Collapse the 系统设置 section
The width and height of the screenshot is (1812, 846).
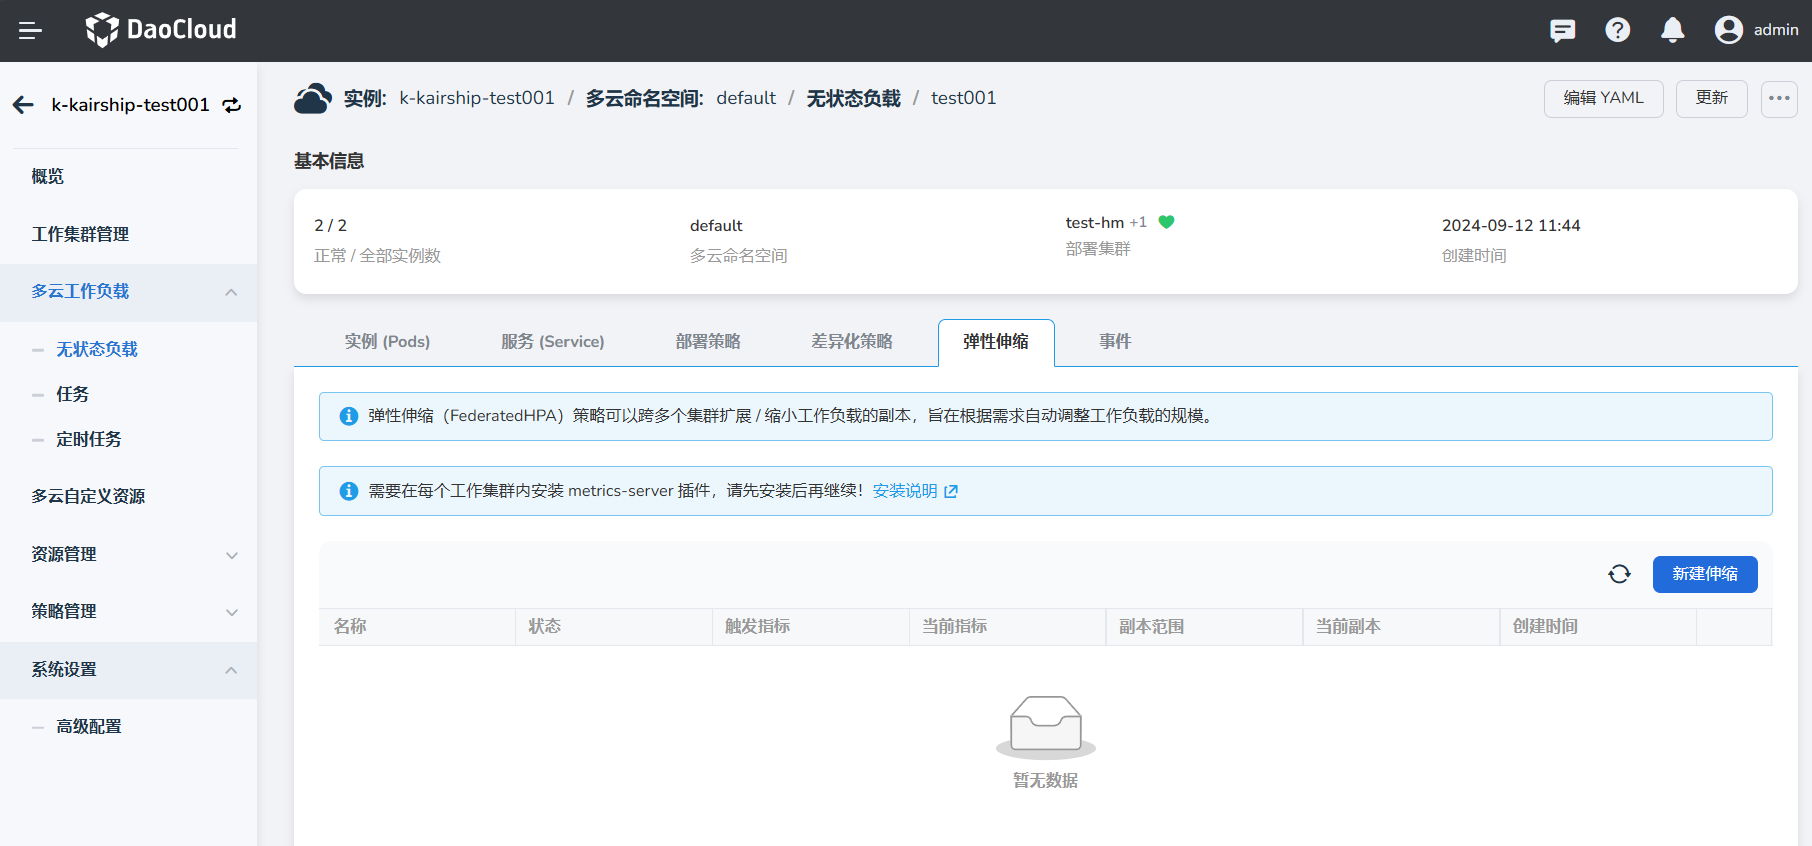click(x=231, y=670)
